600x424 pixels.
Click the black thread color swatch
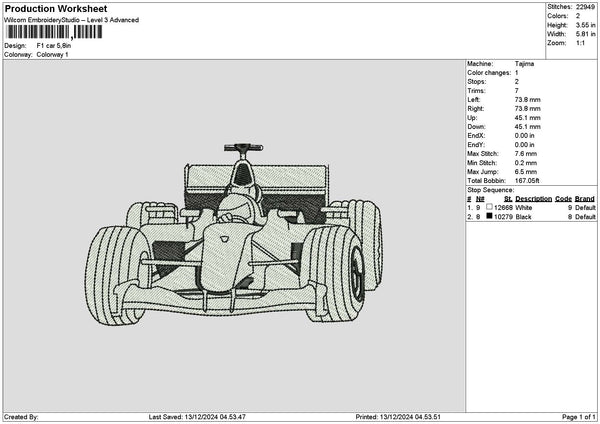pos(490,216)
